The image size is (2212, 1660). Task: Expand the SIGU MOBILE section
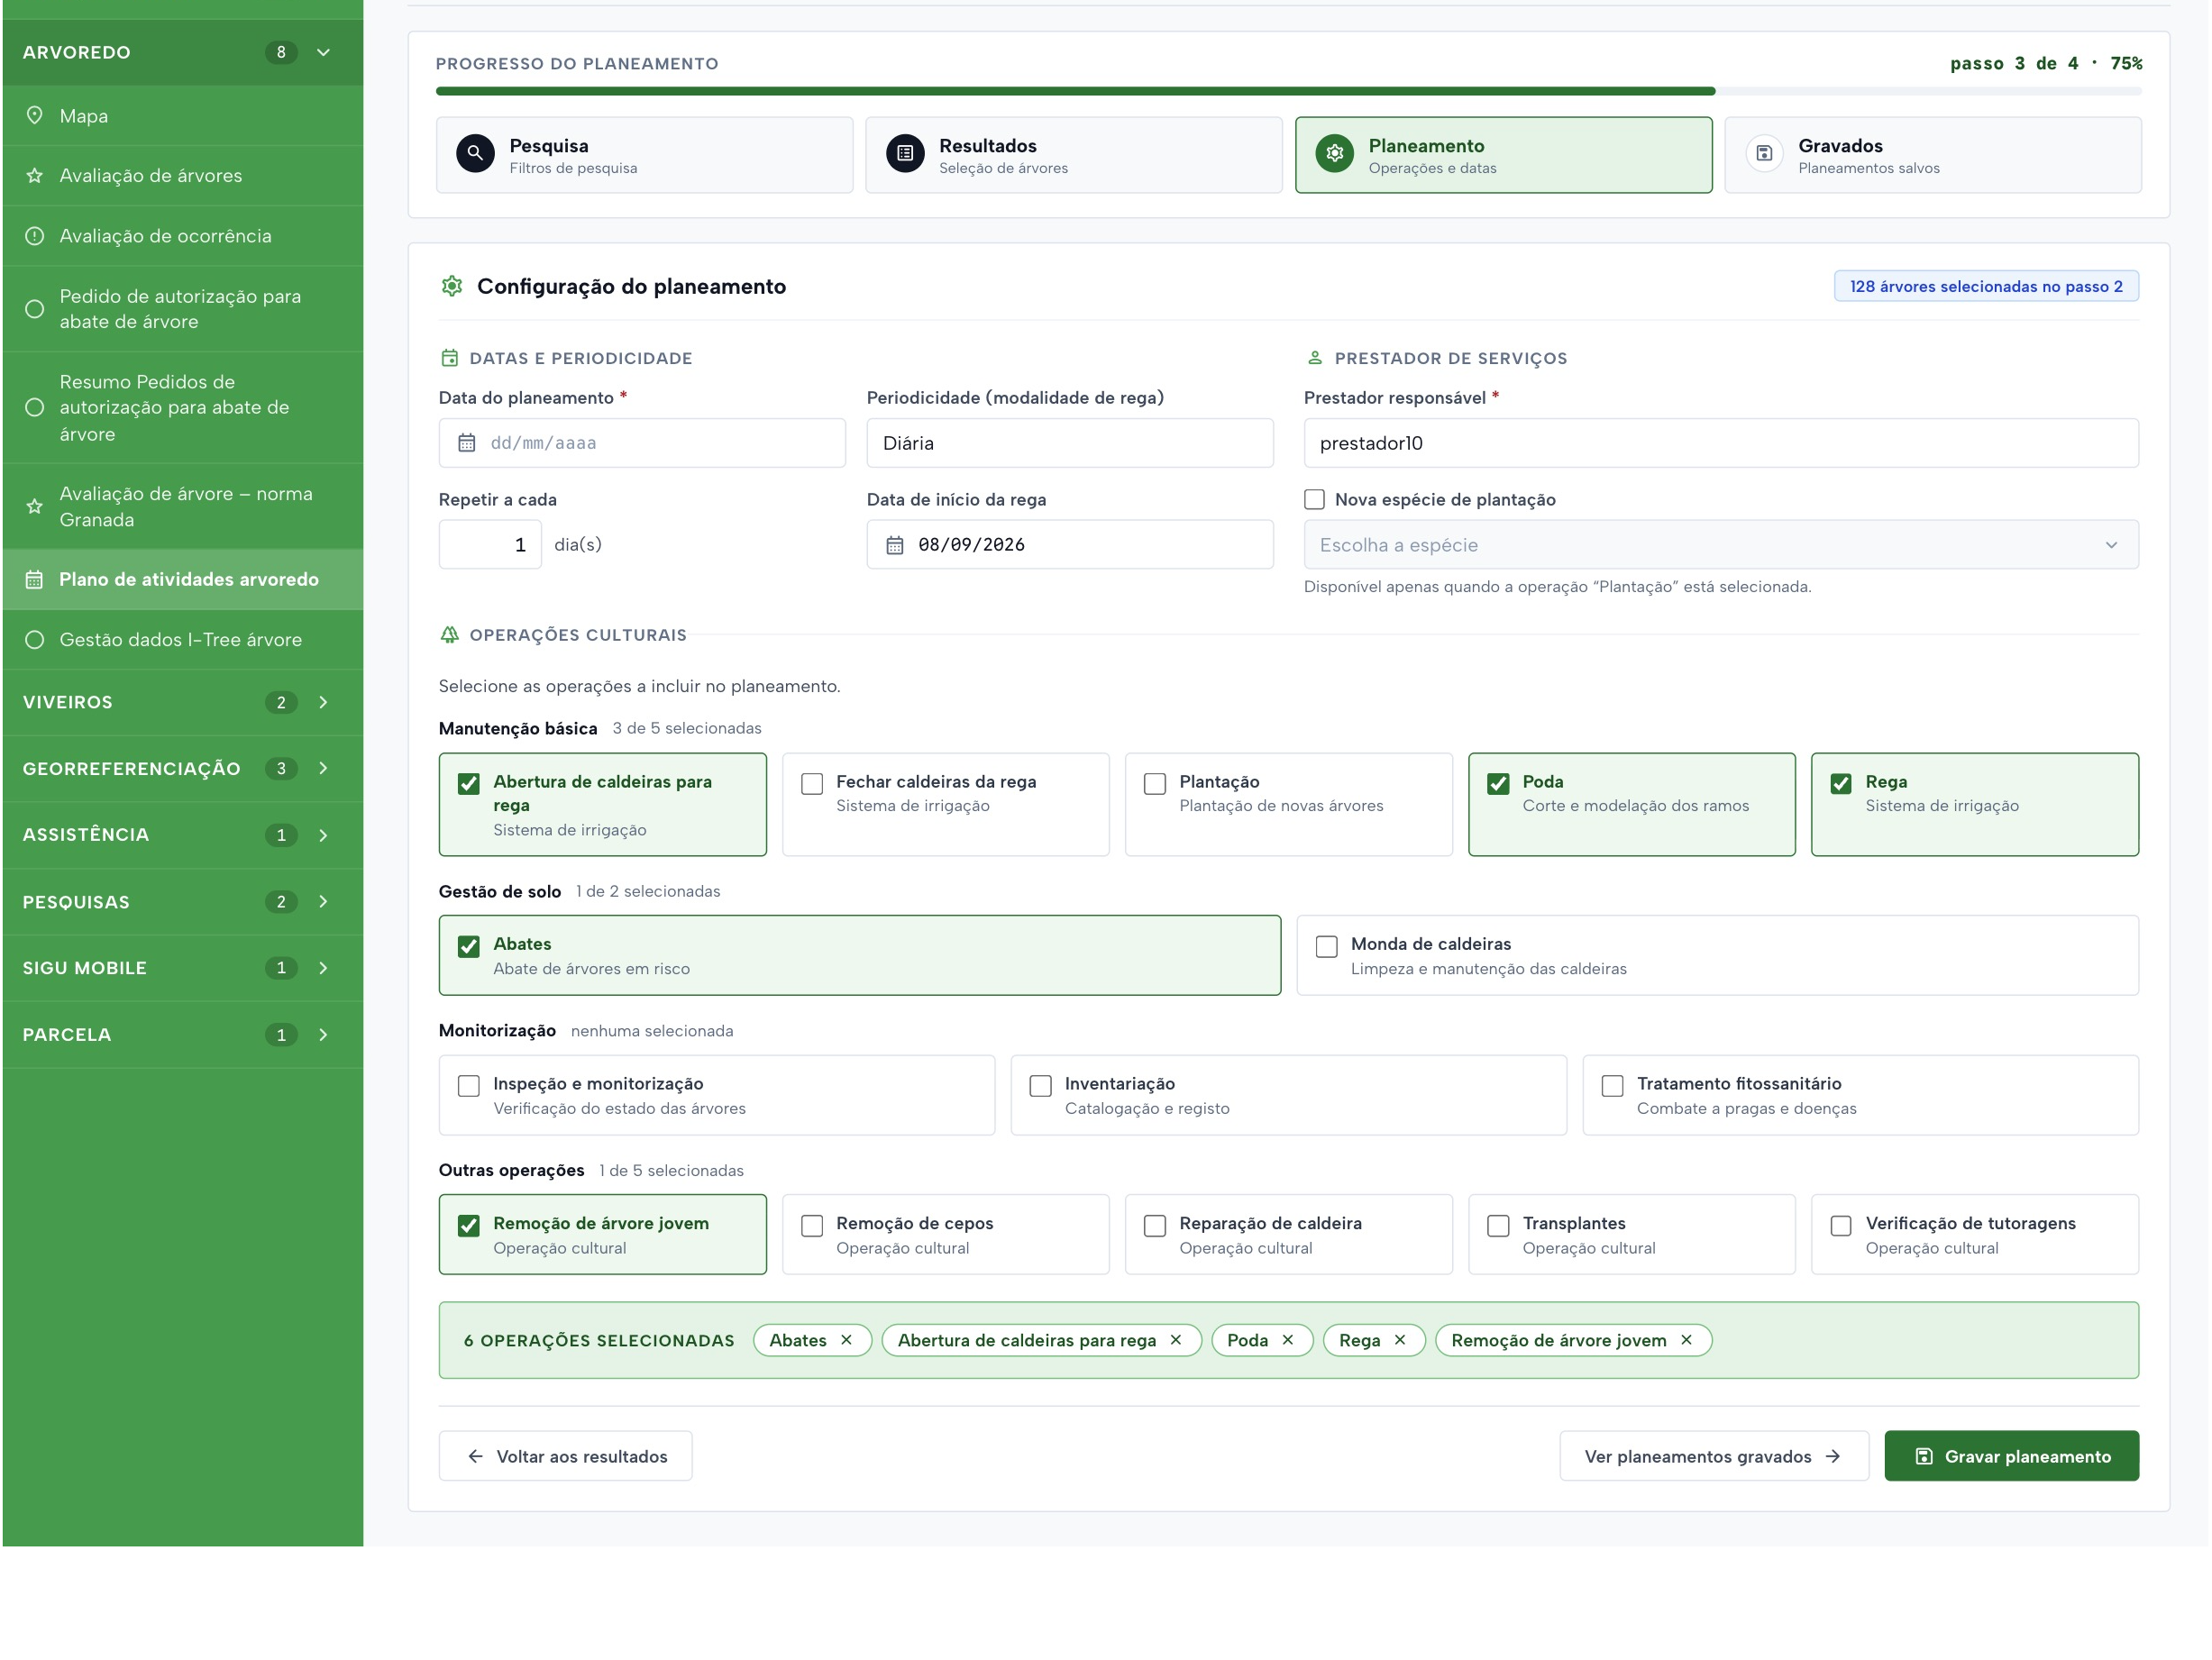tap(182, 968)
